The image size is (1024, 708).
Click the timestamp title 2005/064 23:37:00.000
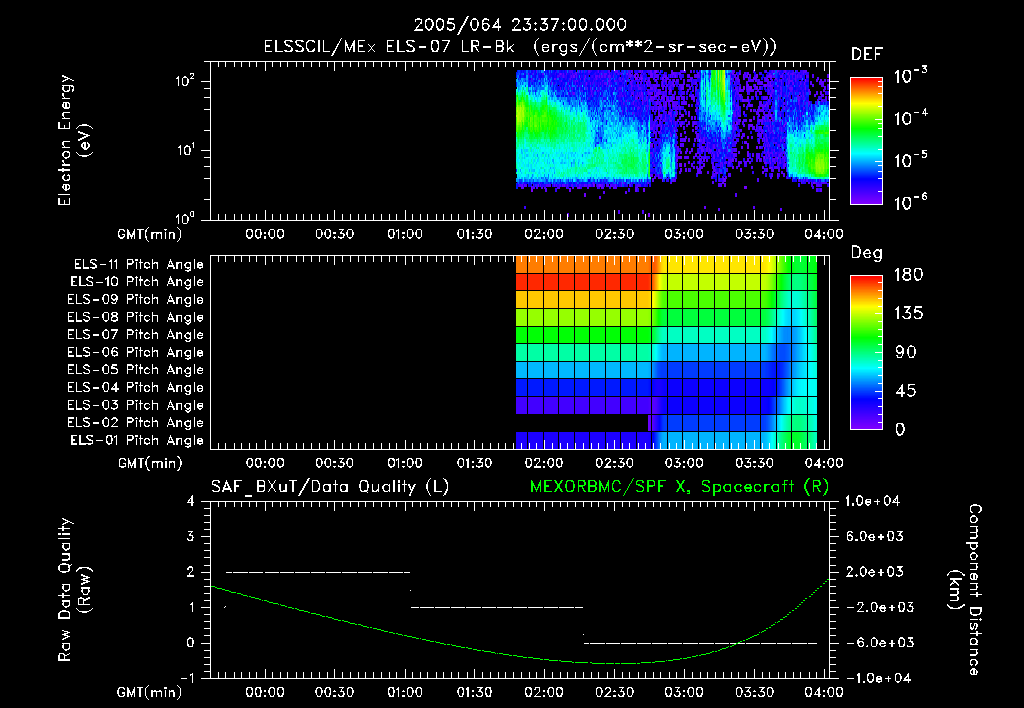coord(520,25)
